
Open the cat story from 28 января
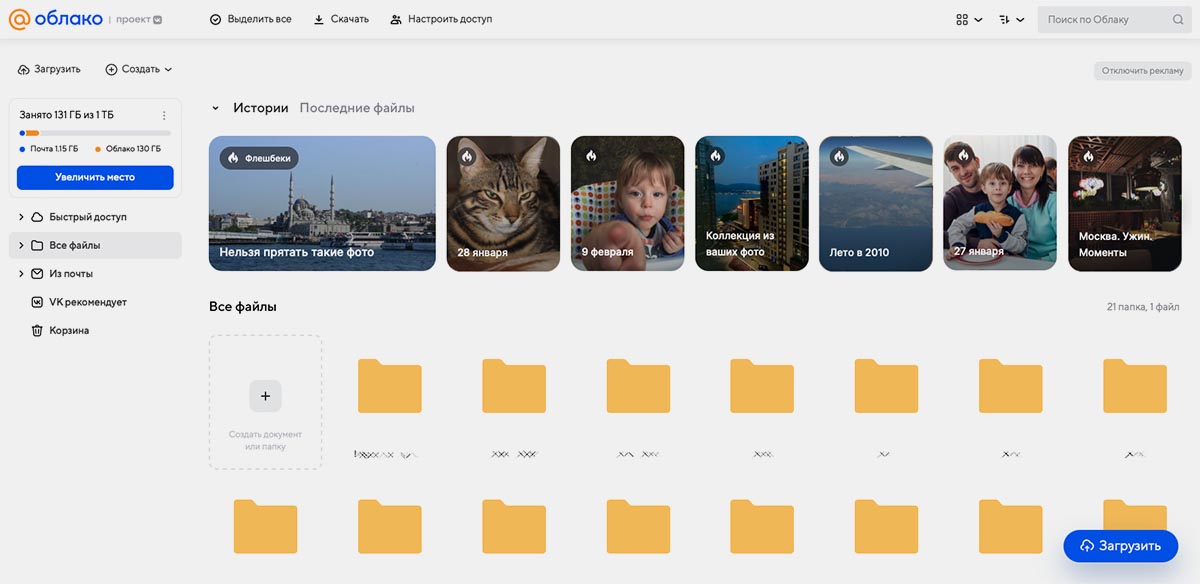click(502, 203)
